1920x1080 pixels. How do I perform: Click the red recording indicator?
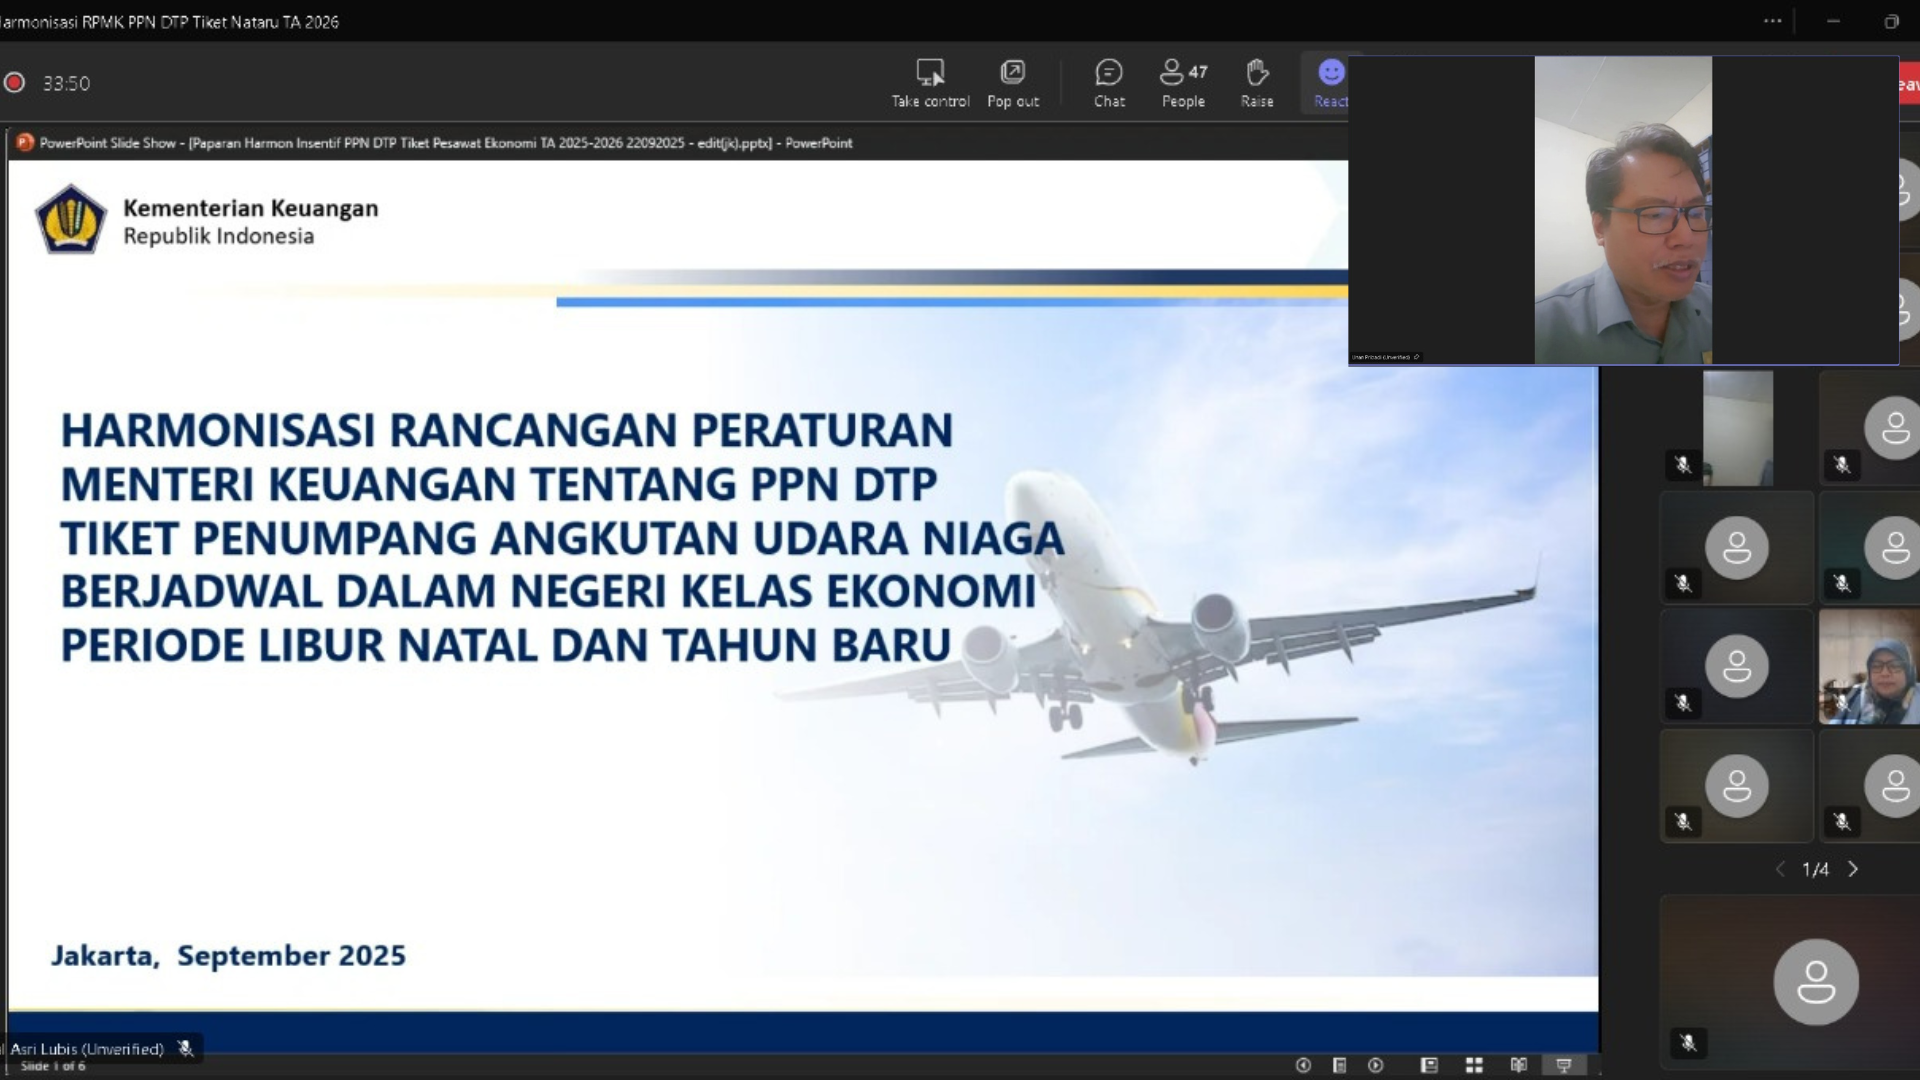pos(14,83)
